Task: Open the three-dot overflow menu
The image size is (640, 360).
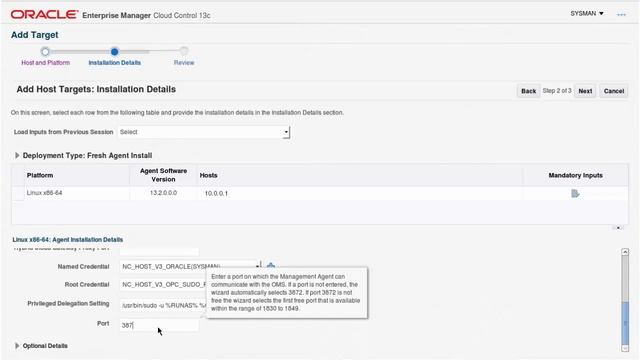Action: [x=621, y=15]
